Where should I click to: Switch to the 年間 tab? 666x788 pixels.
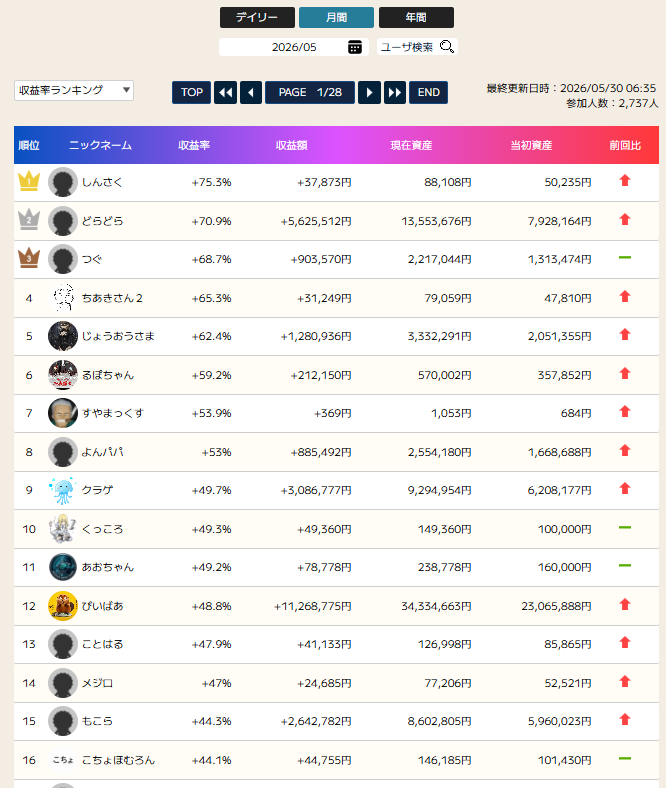click(416, 18)
